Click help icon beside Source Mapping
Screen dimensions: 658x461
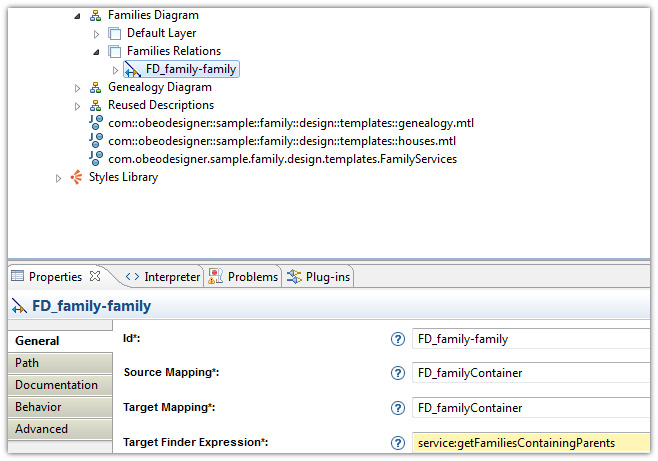[398, 373]
